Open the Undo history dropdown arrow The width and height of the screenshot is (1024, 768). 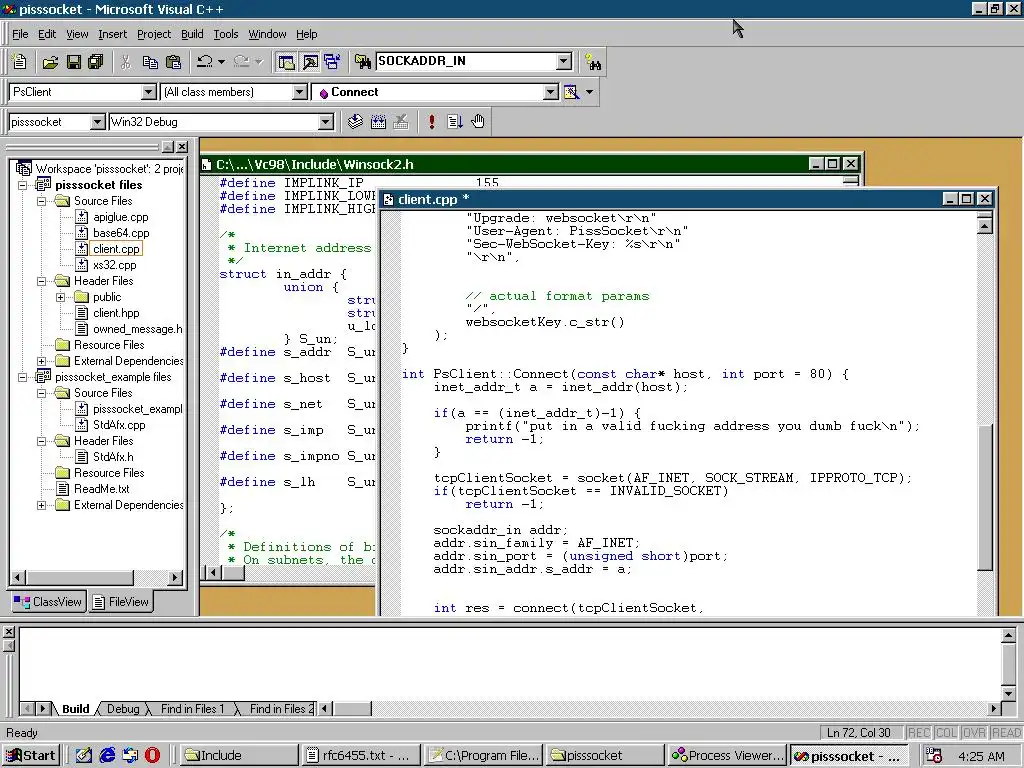click(221, 61)
